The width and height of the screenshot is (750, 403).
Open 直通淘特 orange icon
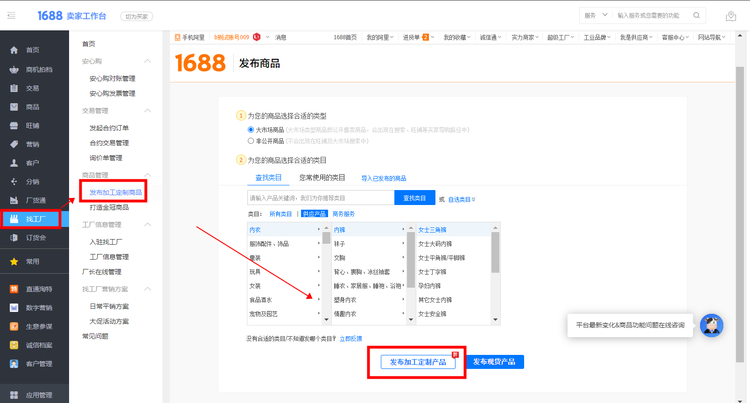point(14,289)
